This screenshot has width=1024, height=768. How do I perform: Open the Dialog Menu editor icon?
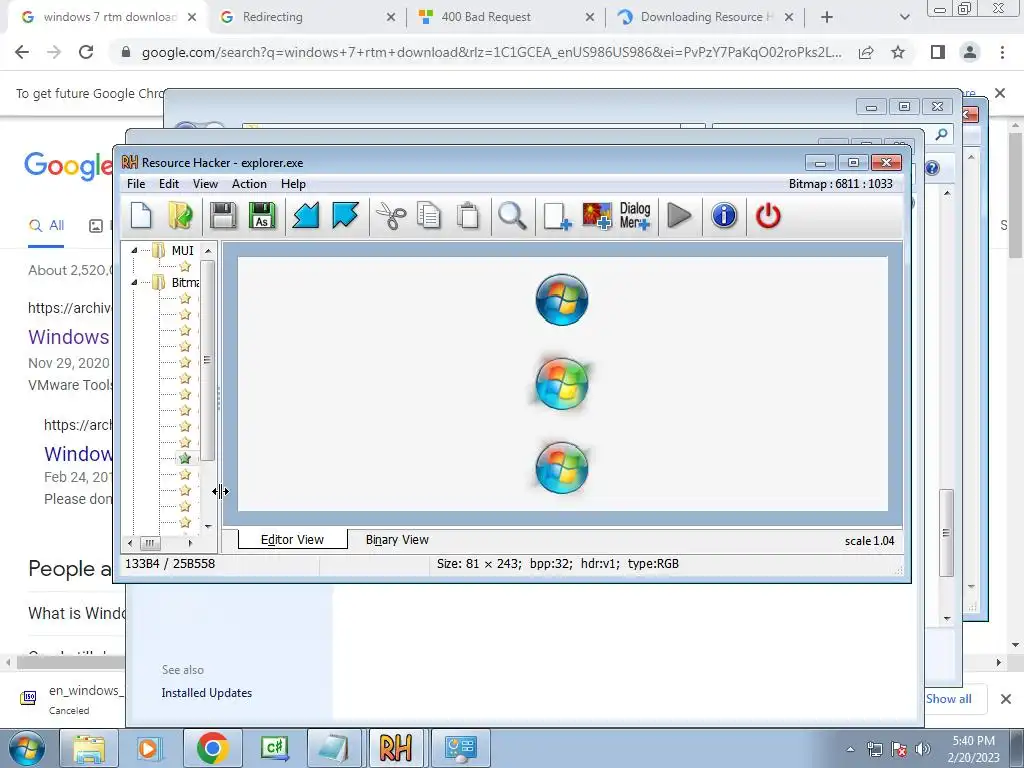635,216
